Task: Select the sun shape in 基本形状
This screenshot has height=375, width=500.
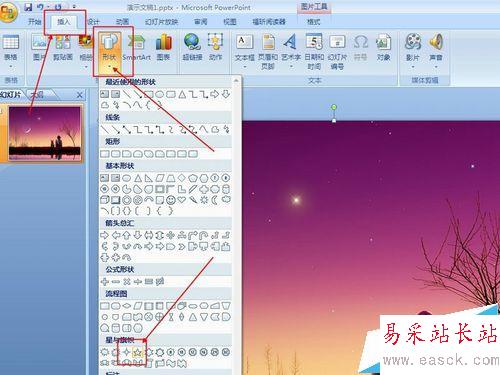Action: click(204, 200)
